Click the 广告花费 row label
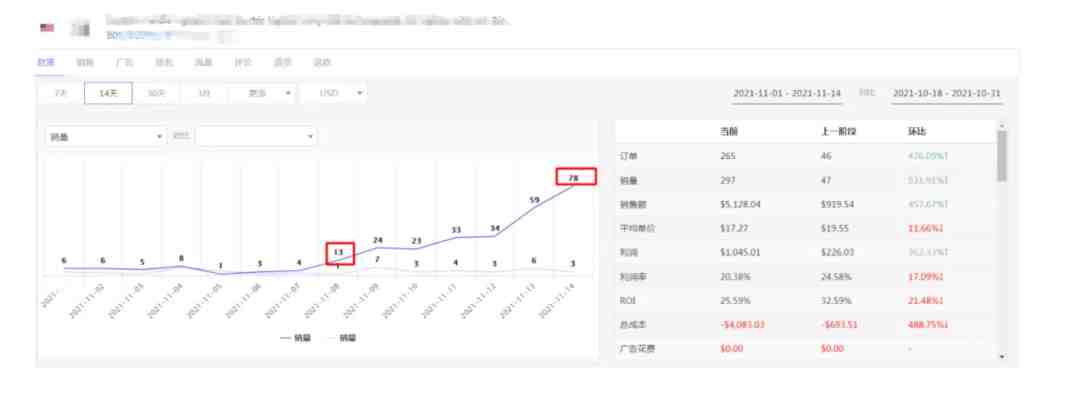Screen dimensions: 1080x405 pos(637,349)
